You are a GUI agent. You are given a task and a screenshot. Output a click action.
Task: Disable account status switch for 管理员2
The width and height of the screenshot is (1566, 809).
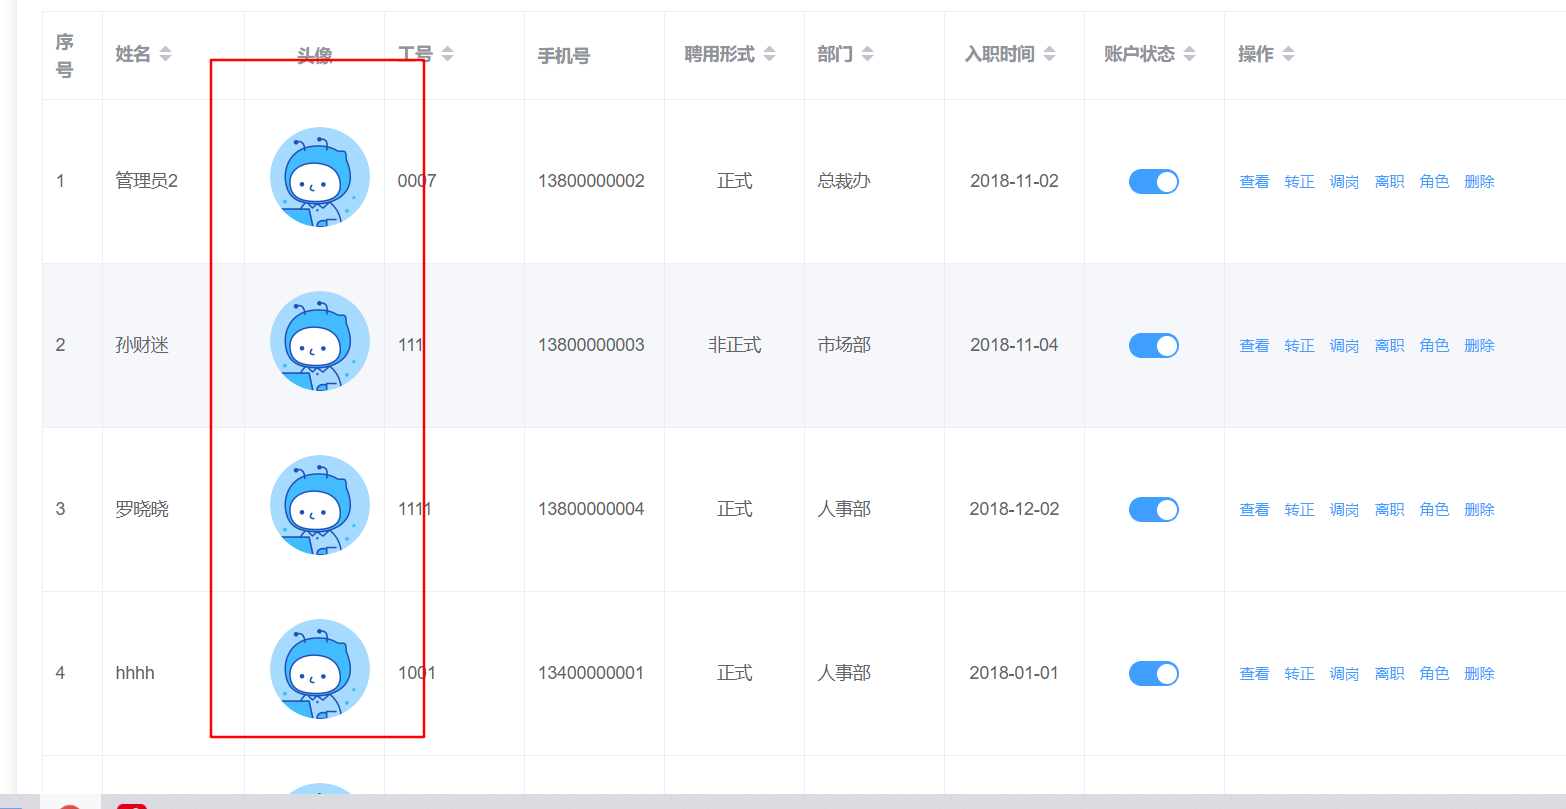tap(1154, 181)
